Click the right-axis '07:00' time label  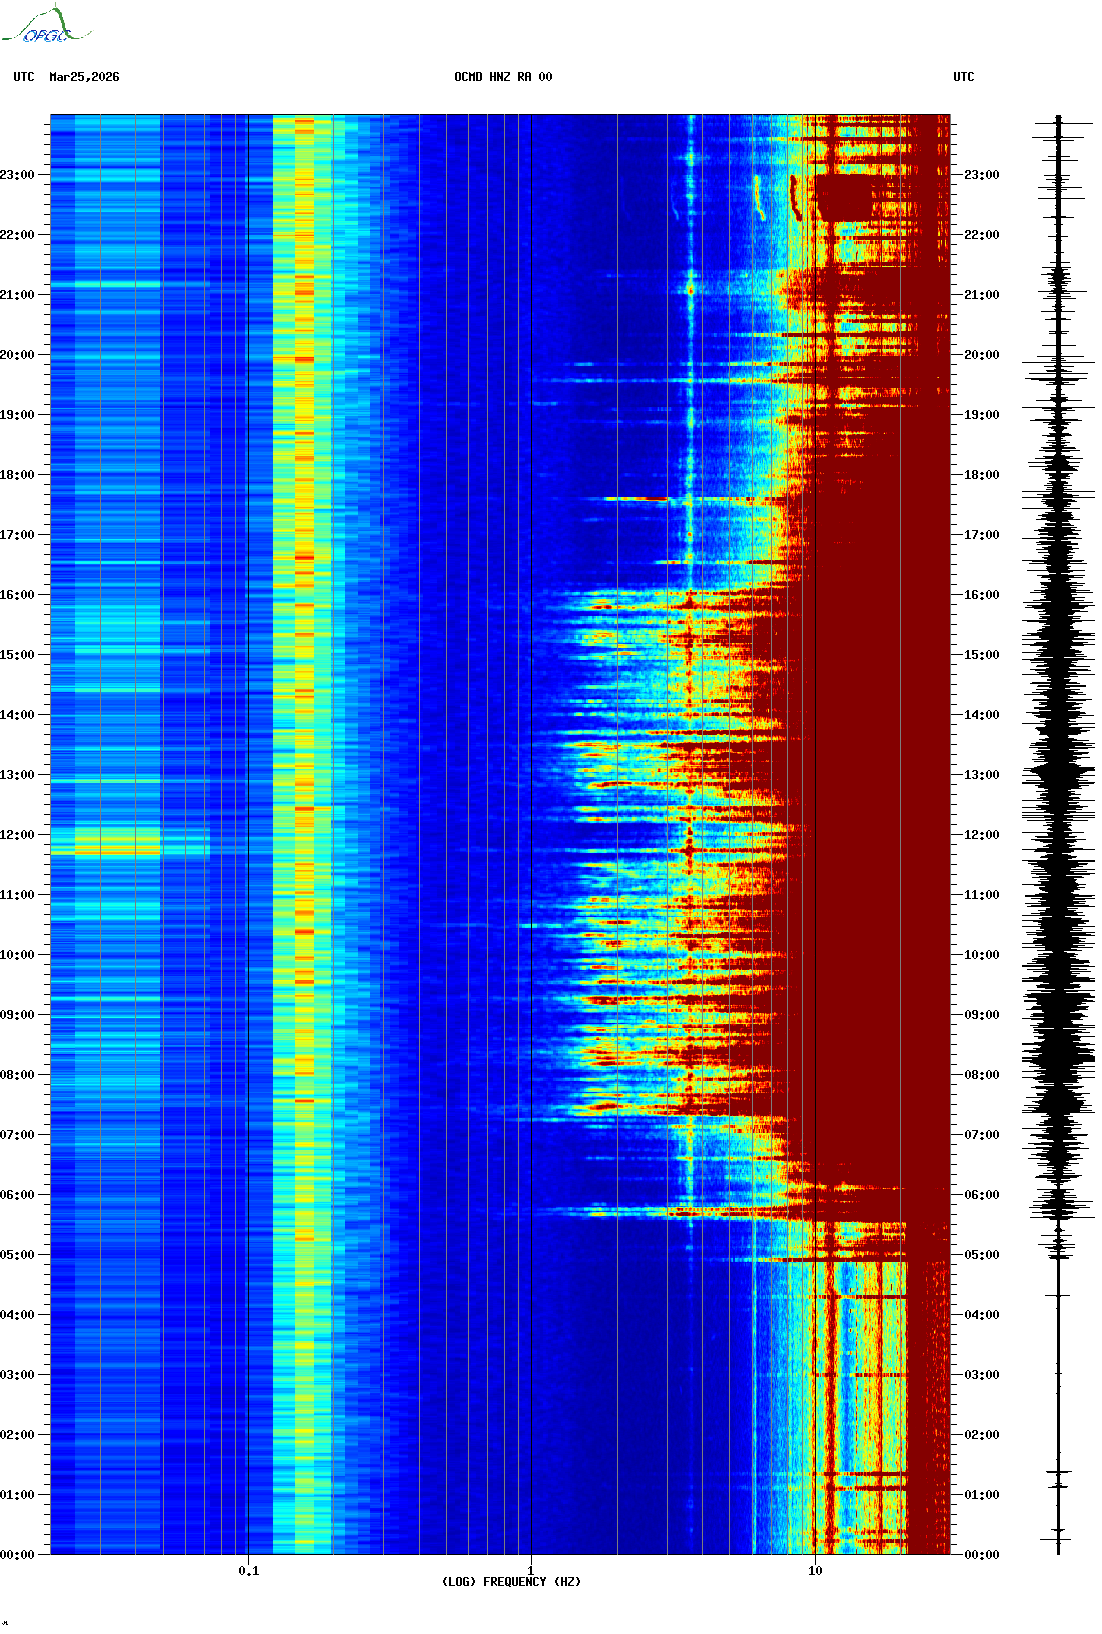pyautogui.click(x=982, y=1135)
